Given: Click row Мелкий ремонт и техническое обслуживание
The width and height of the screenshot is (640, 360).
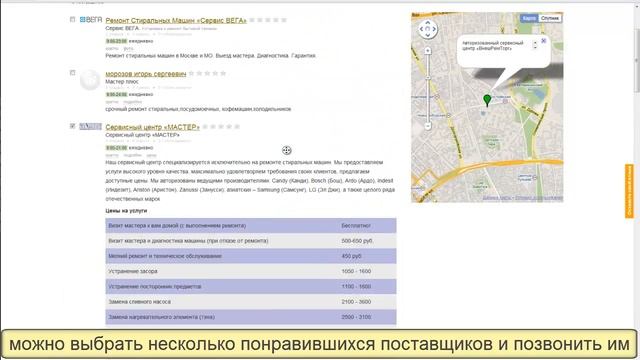Looking at the screenshot, I should pyautogui.click(x=251, y=256).
